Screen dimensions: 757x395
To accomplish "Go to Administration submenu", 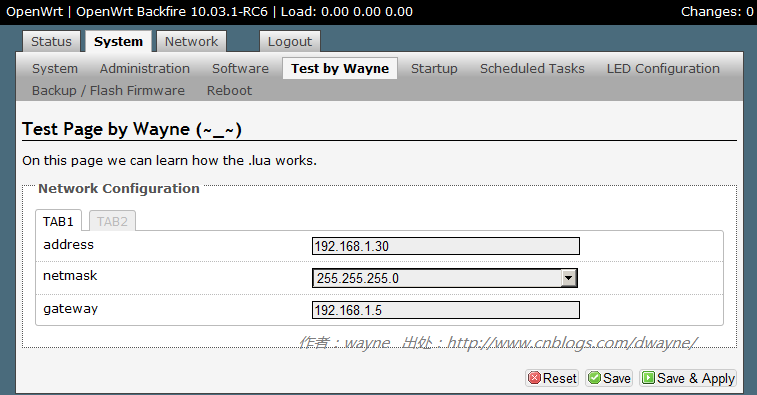I will (x=145, y=69).
